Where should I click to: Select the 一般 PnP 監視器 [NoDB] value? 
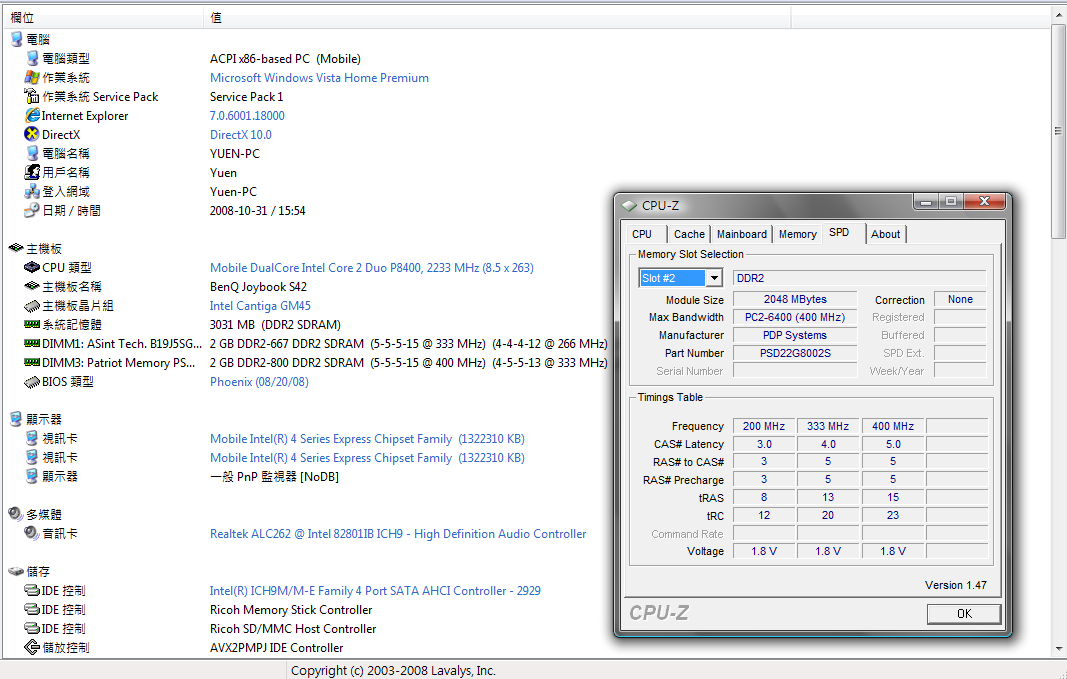coord(274,476)
